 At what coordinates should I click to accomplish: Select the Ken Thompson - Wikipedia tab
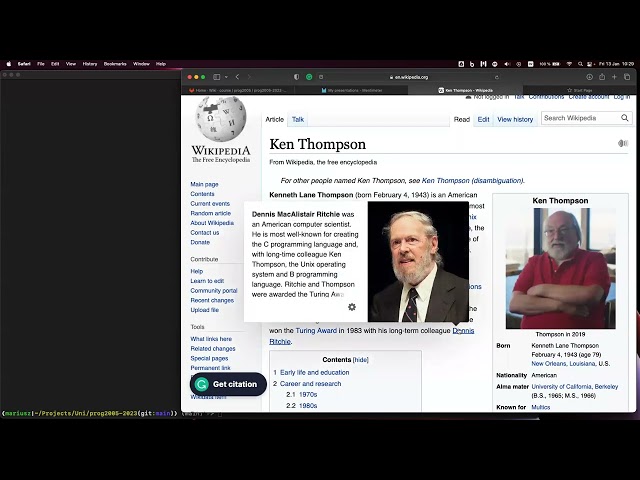pyautogui.click(x=465, y=90)
